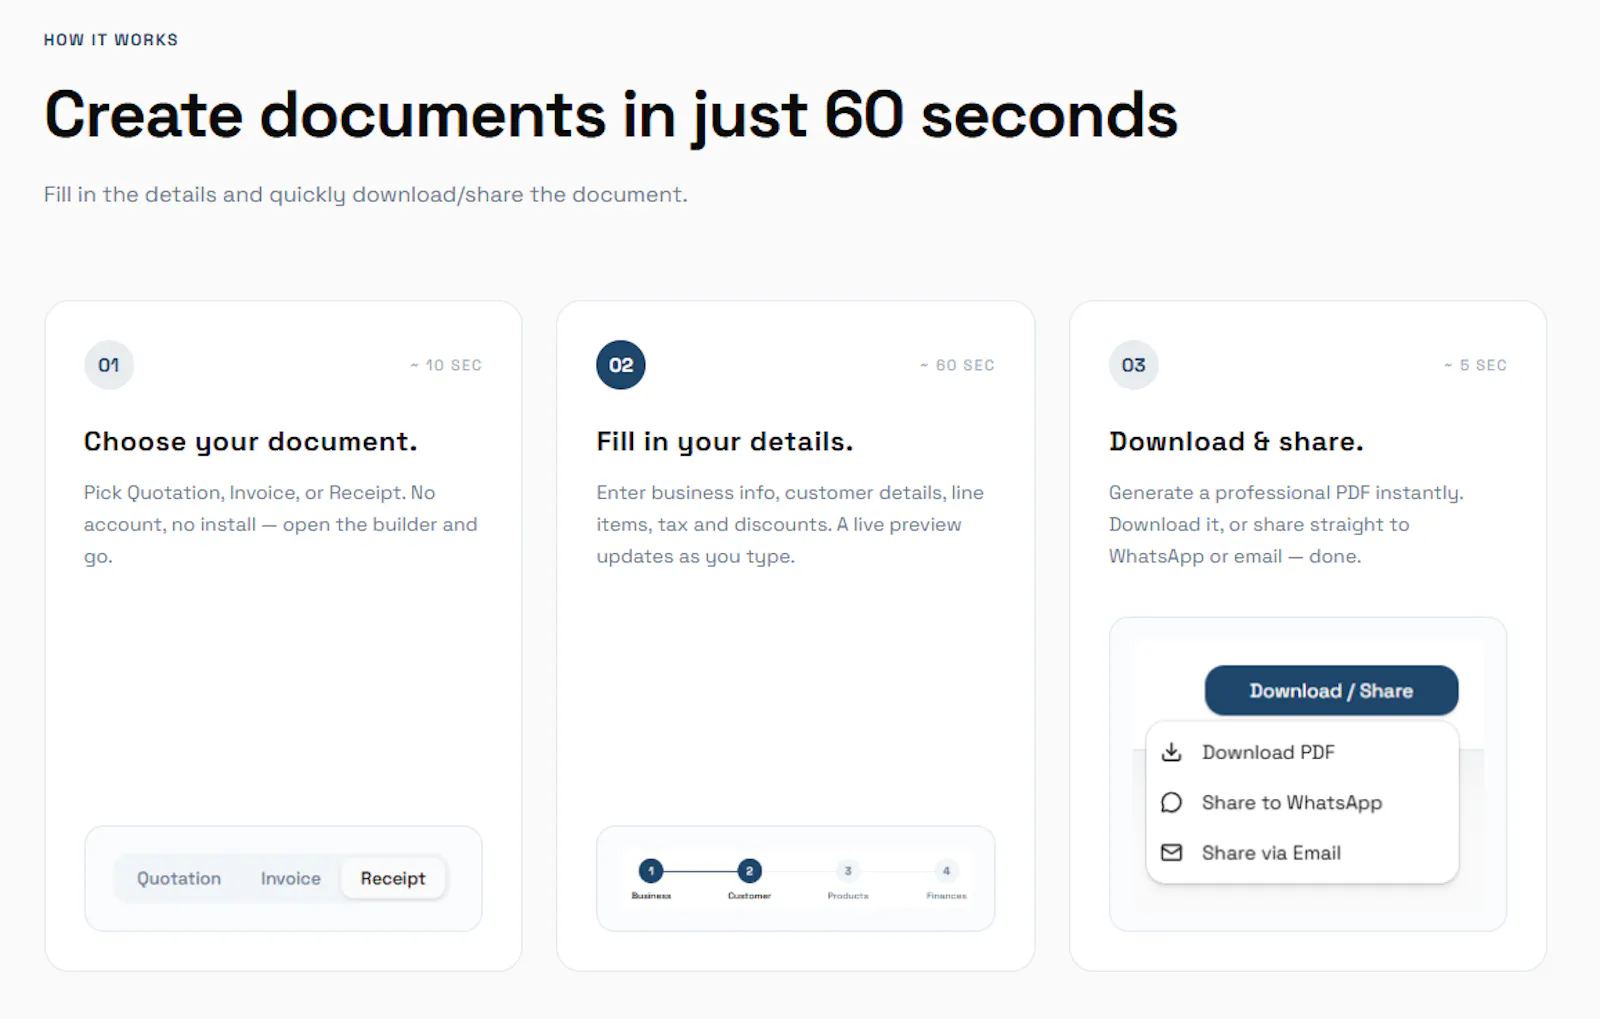Switch to the Receipt tab

coord(393,878)
